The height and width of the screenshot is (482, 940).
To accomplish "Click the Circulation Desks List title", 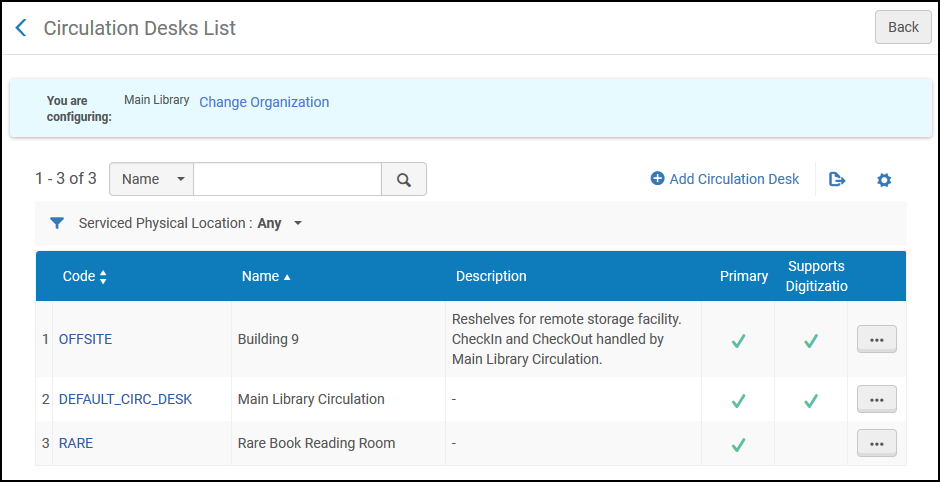I will pos(140,28).
